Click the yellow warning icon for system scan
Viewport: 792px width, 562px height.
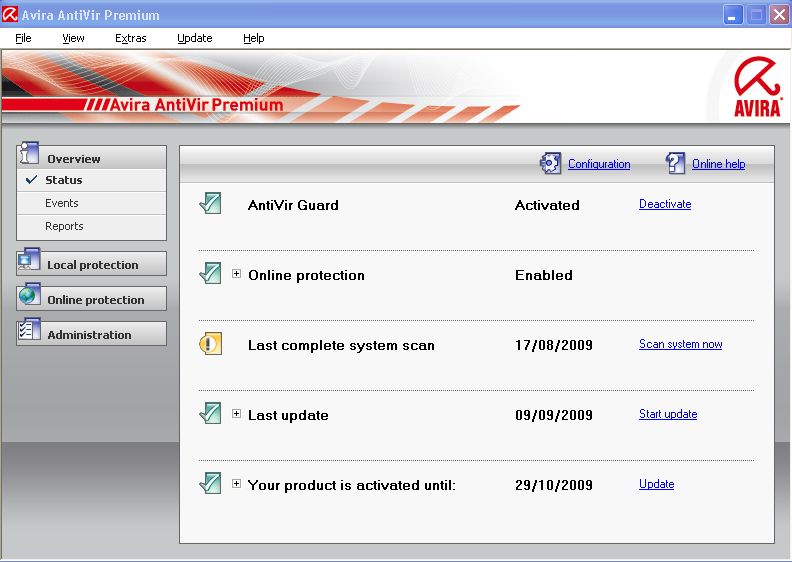click(x=210, y=344)
